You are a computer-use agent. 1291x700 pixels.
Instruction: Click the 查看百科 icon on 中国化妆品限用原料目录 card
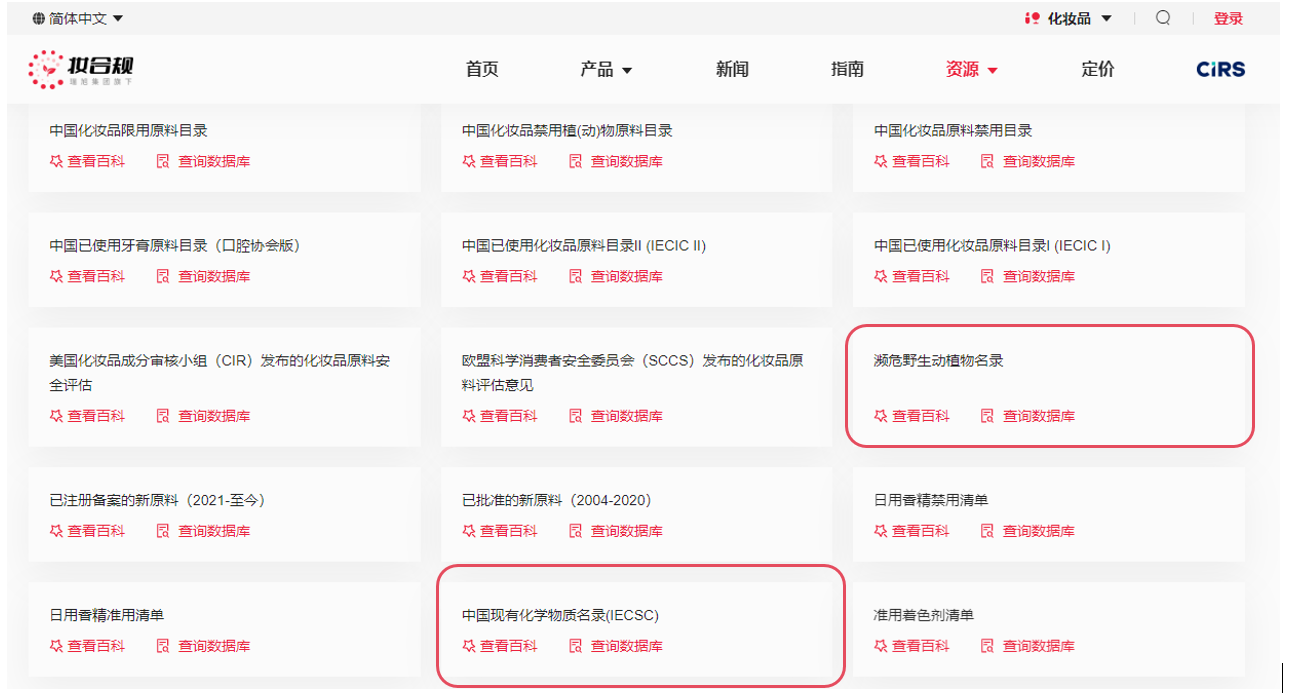click(x=55, y=161)
